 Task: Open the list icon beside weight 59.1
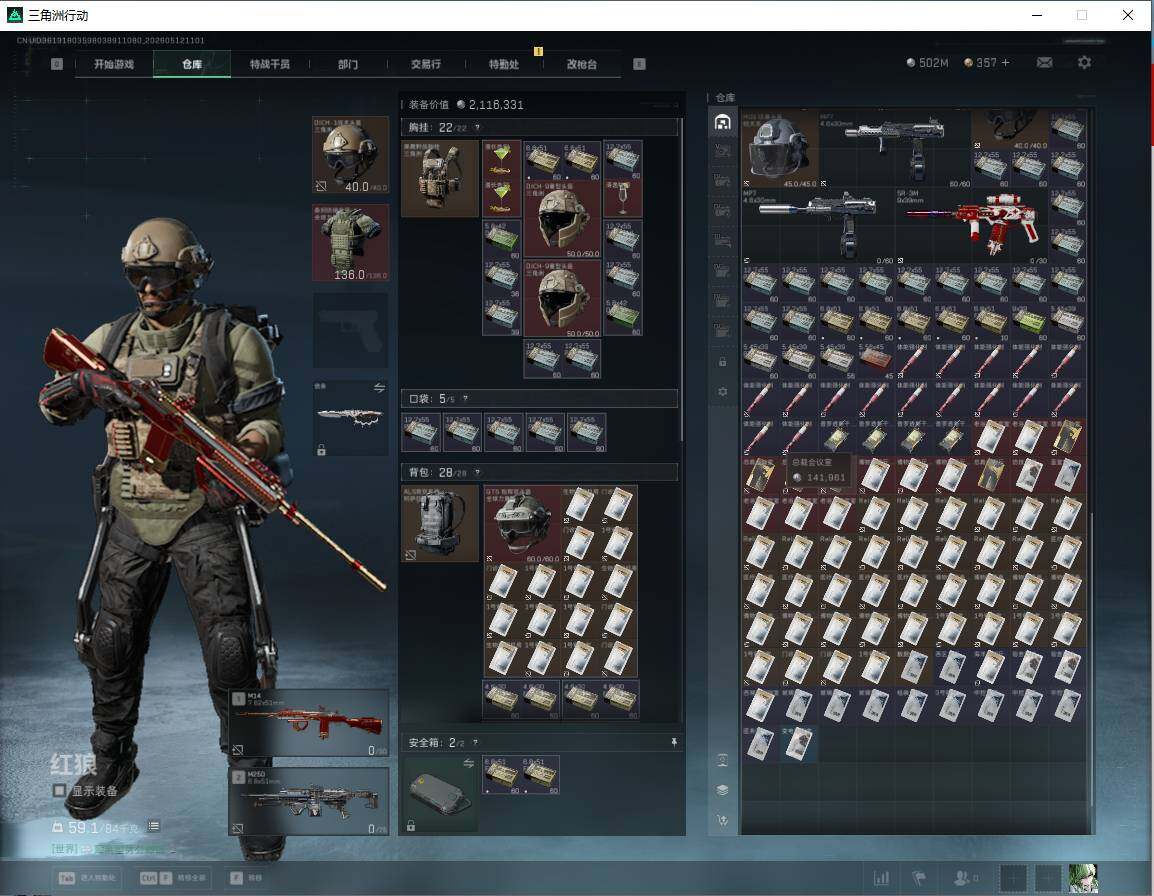(x=153, y=826)
